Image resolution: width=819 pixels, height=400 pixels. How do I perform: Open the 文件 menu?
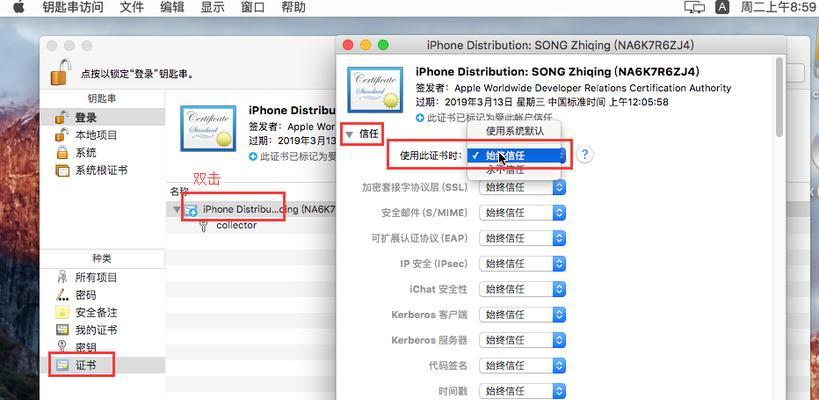coord(132,7)
